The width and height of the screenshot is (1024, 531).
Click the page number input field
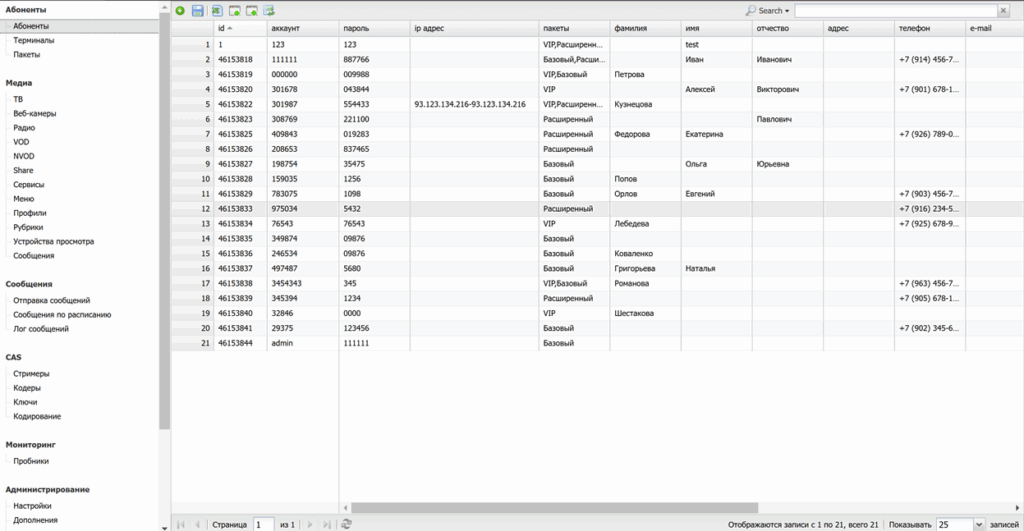coord(263,524)
